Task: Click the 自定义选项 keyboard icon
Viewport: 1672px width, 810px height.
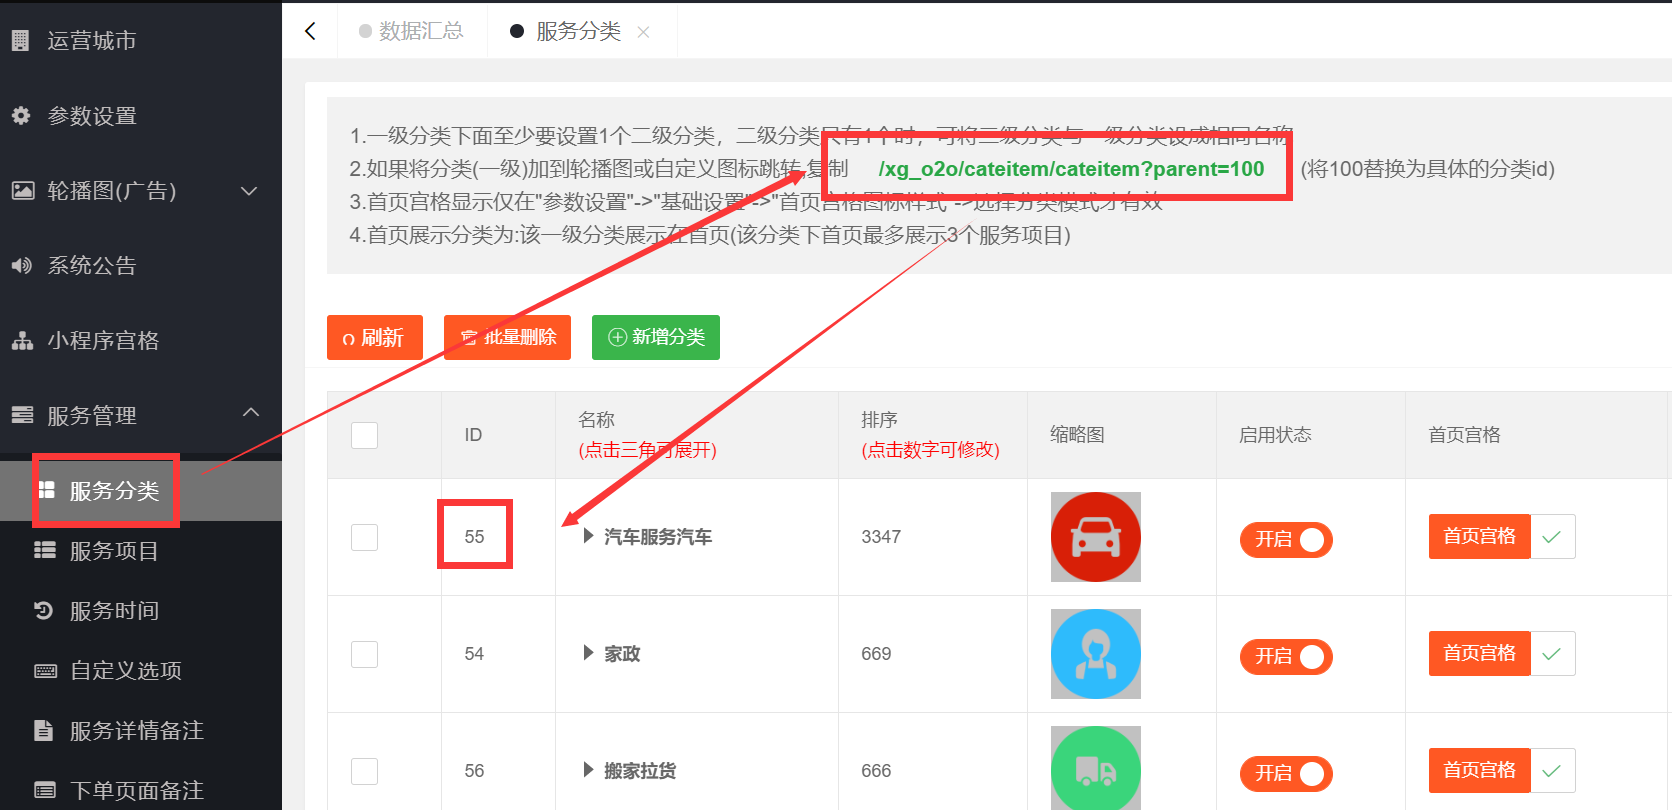Action: pyautogui.click(x=45, y=671)
